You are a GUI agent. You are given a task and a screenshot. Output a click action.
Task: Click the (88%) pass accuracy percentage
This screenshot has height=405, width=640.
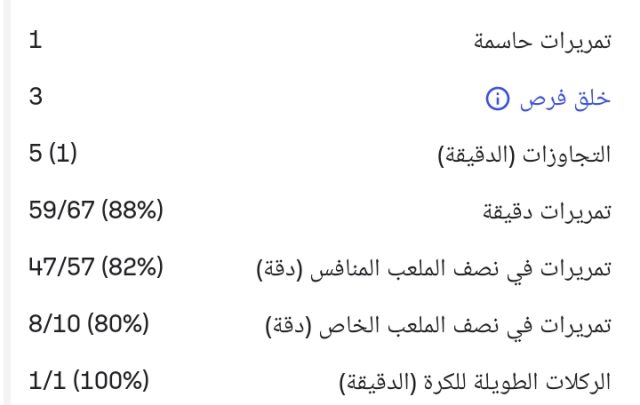click(x=133, y=210)
